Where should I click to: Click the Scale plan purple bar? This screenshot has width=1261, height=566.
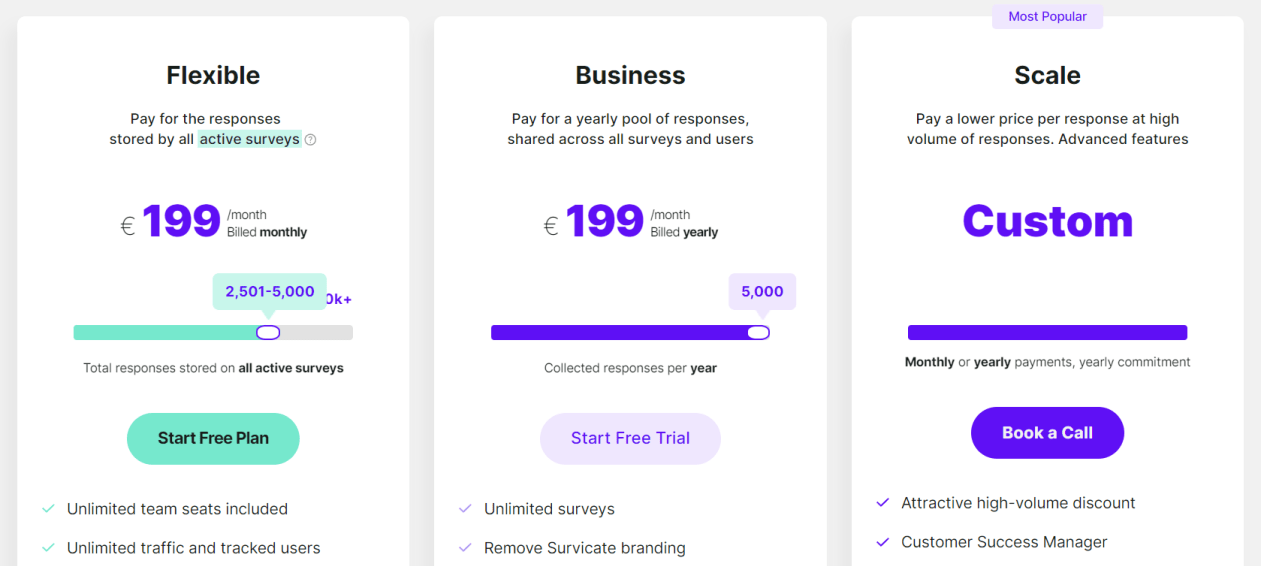(1047, 333)
